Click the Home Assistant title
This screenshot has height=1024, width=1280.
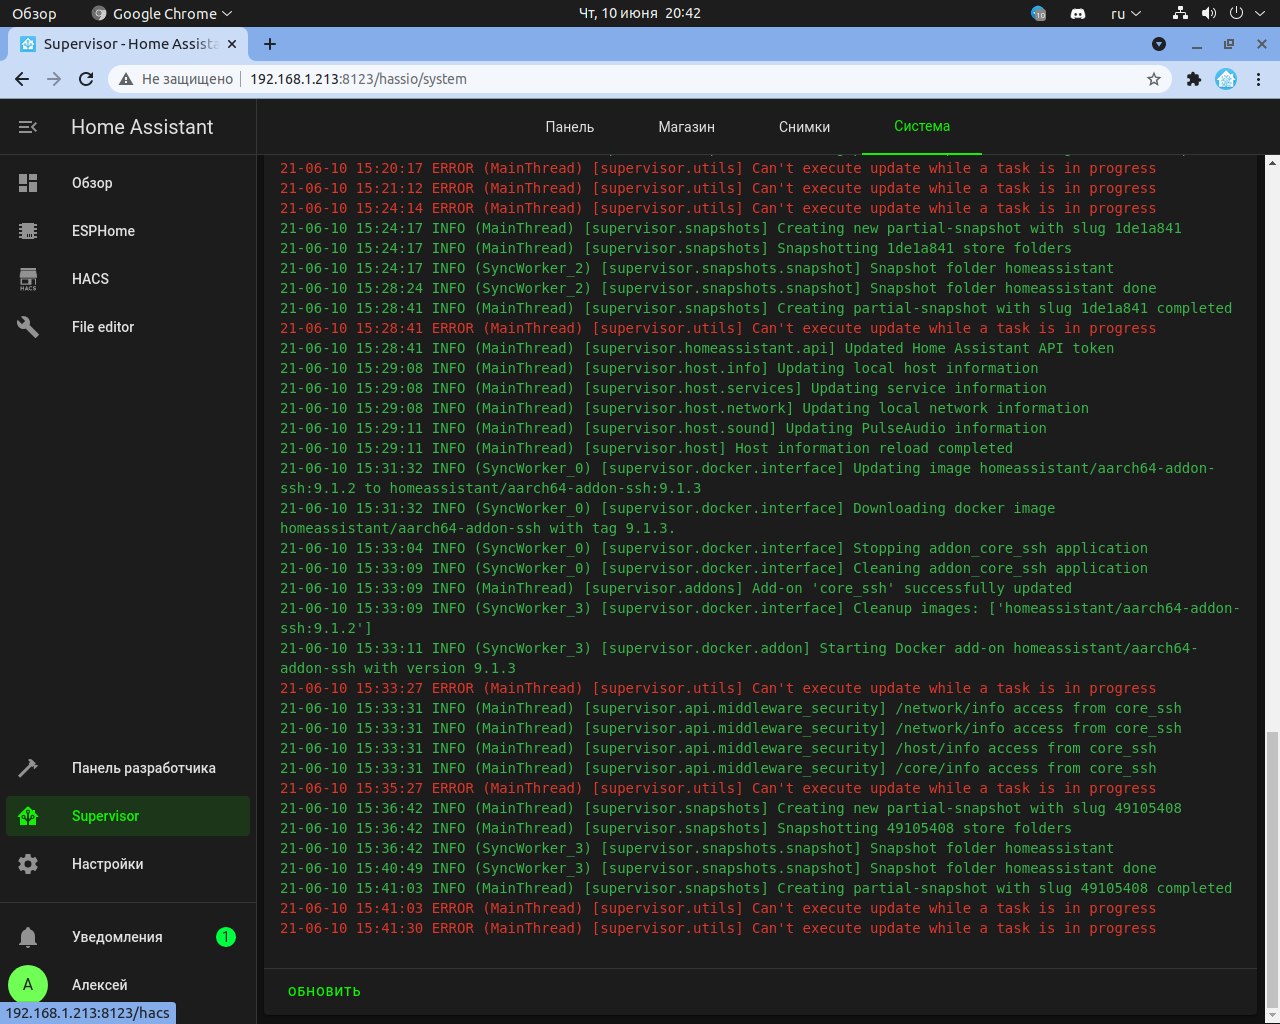click(x=142, y=127)
